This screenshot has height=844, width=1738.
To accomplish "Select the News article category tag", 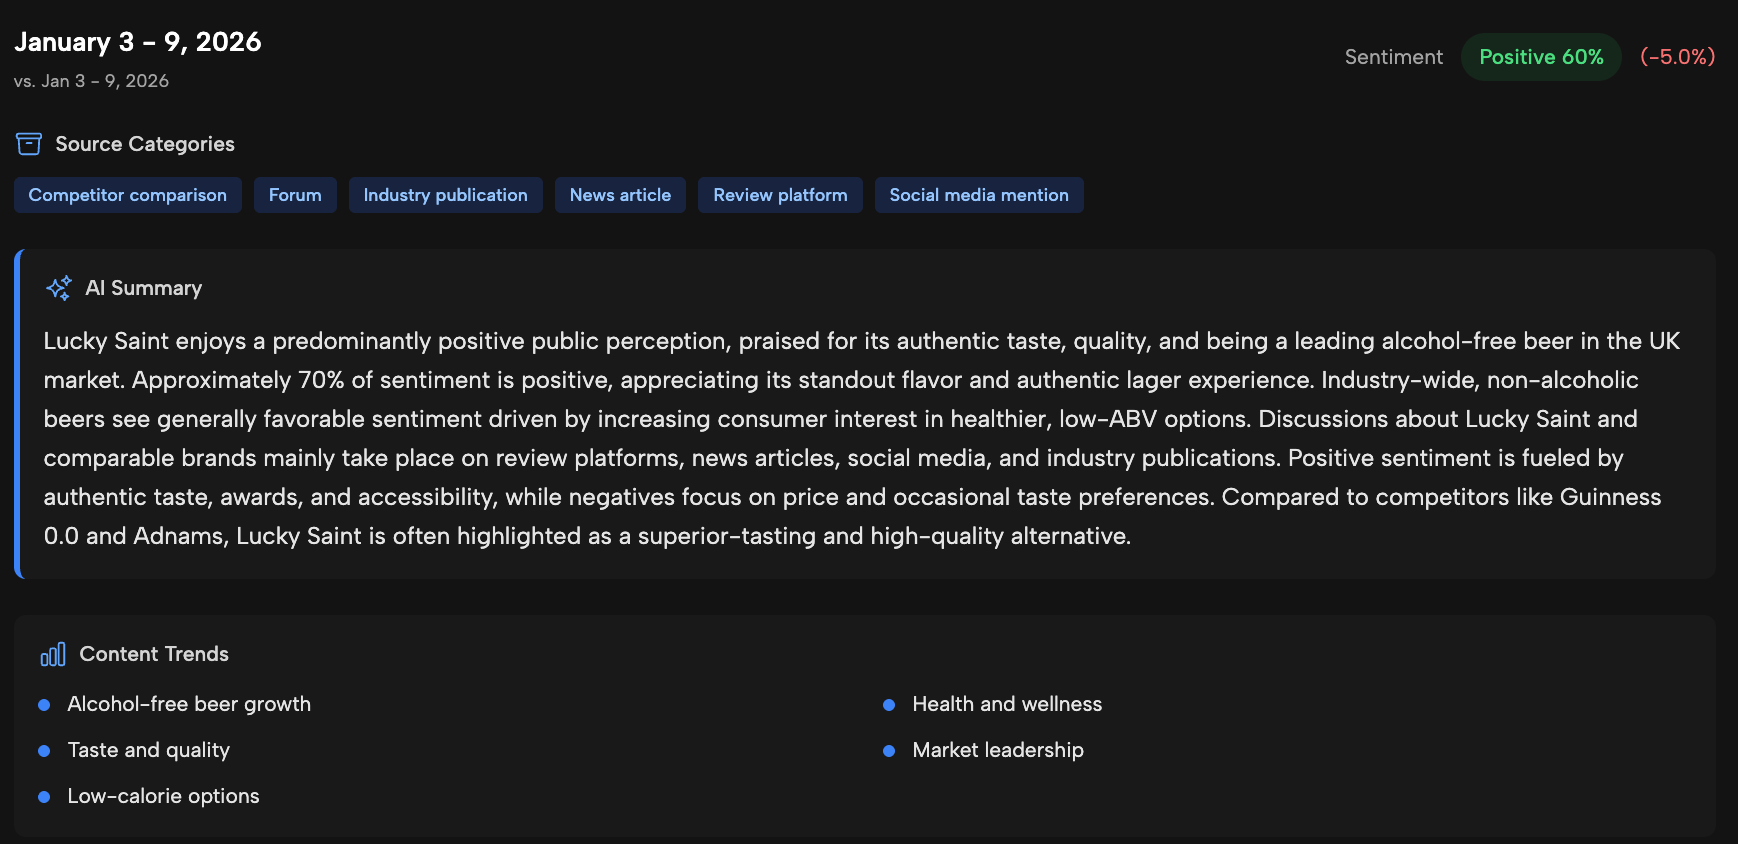I will (x=620, y=195).
